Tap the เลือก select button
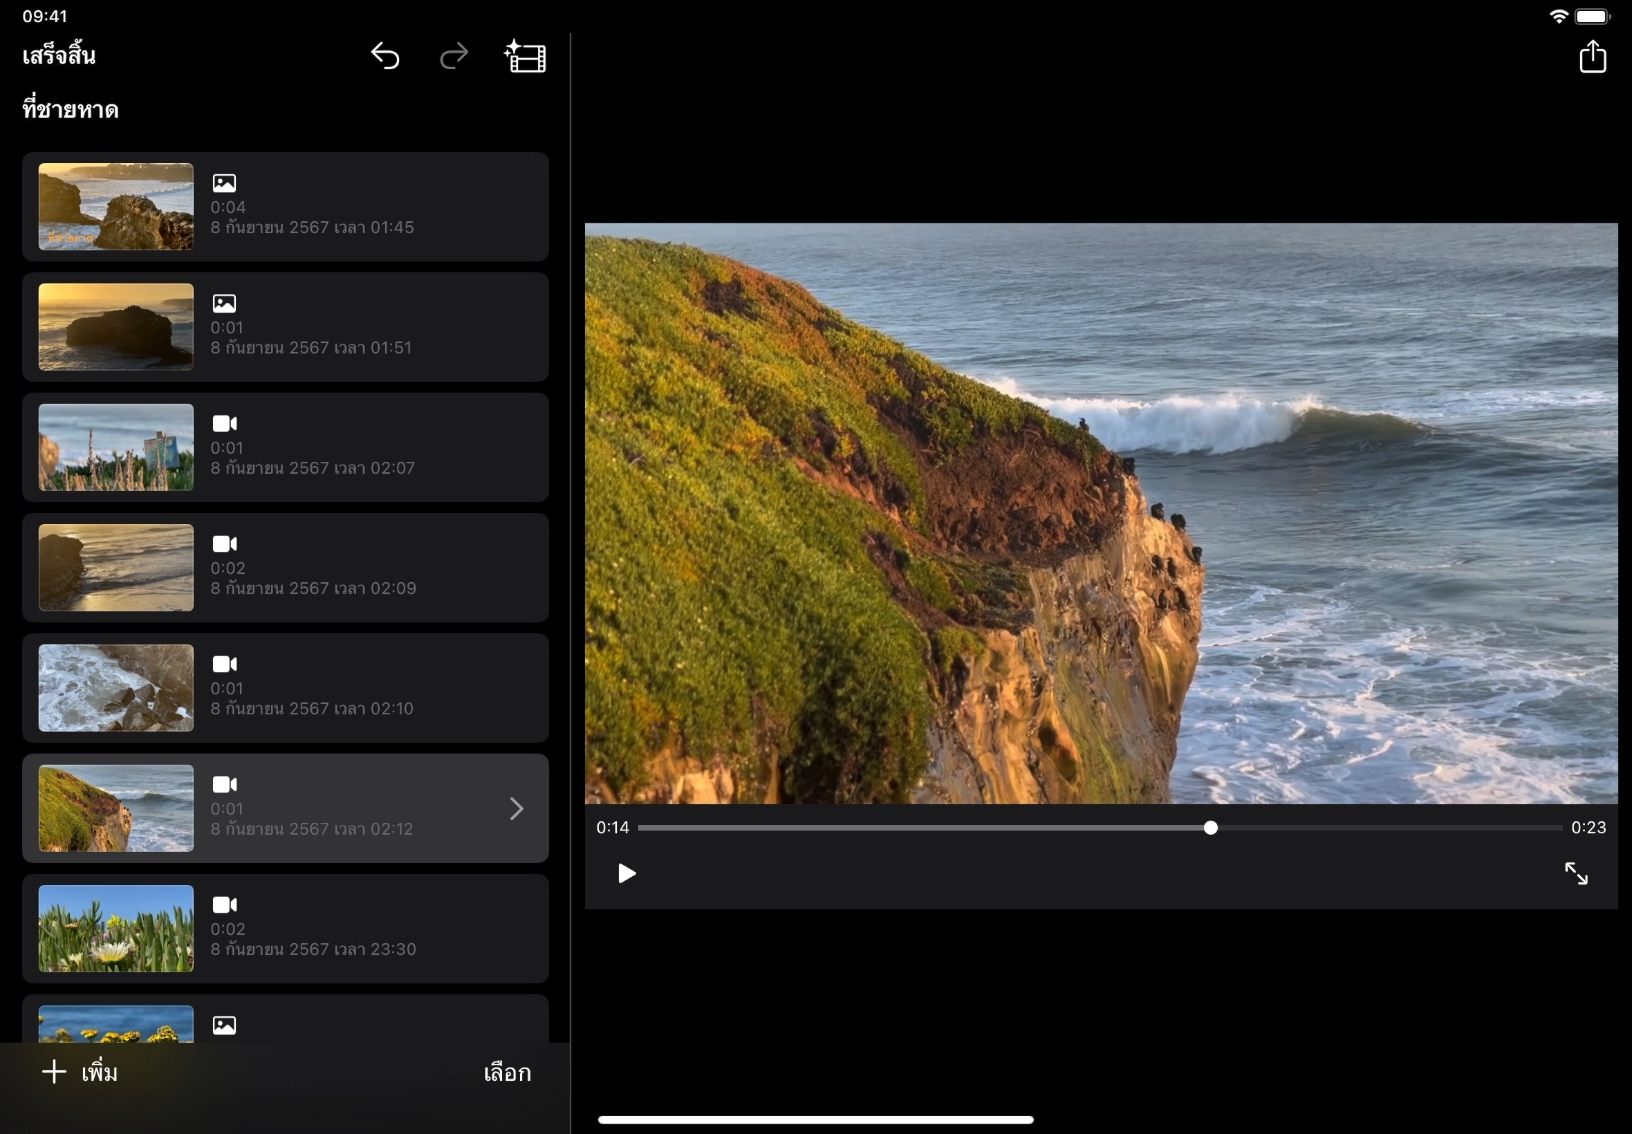 click(x=507, y=1073)
